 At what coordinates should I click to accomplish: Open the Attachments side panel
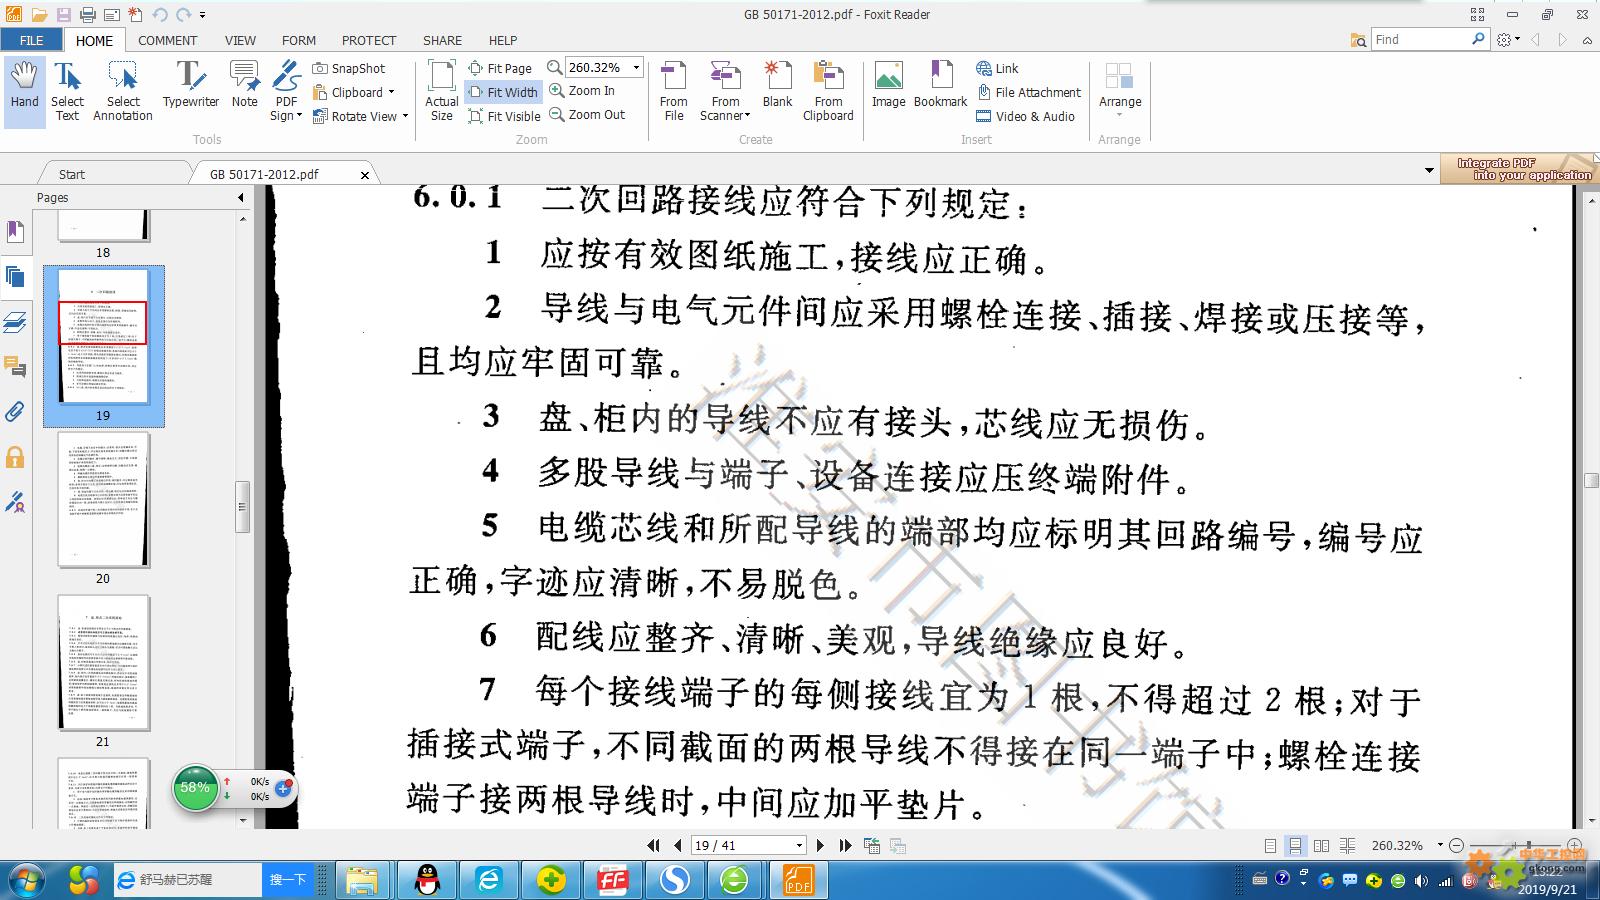(x=15, y=412)
